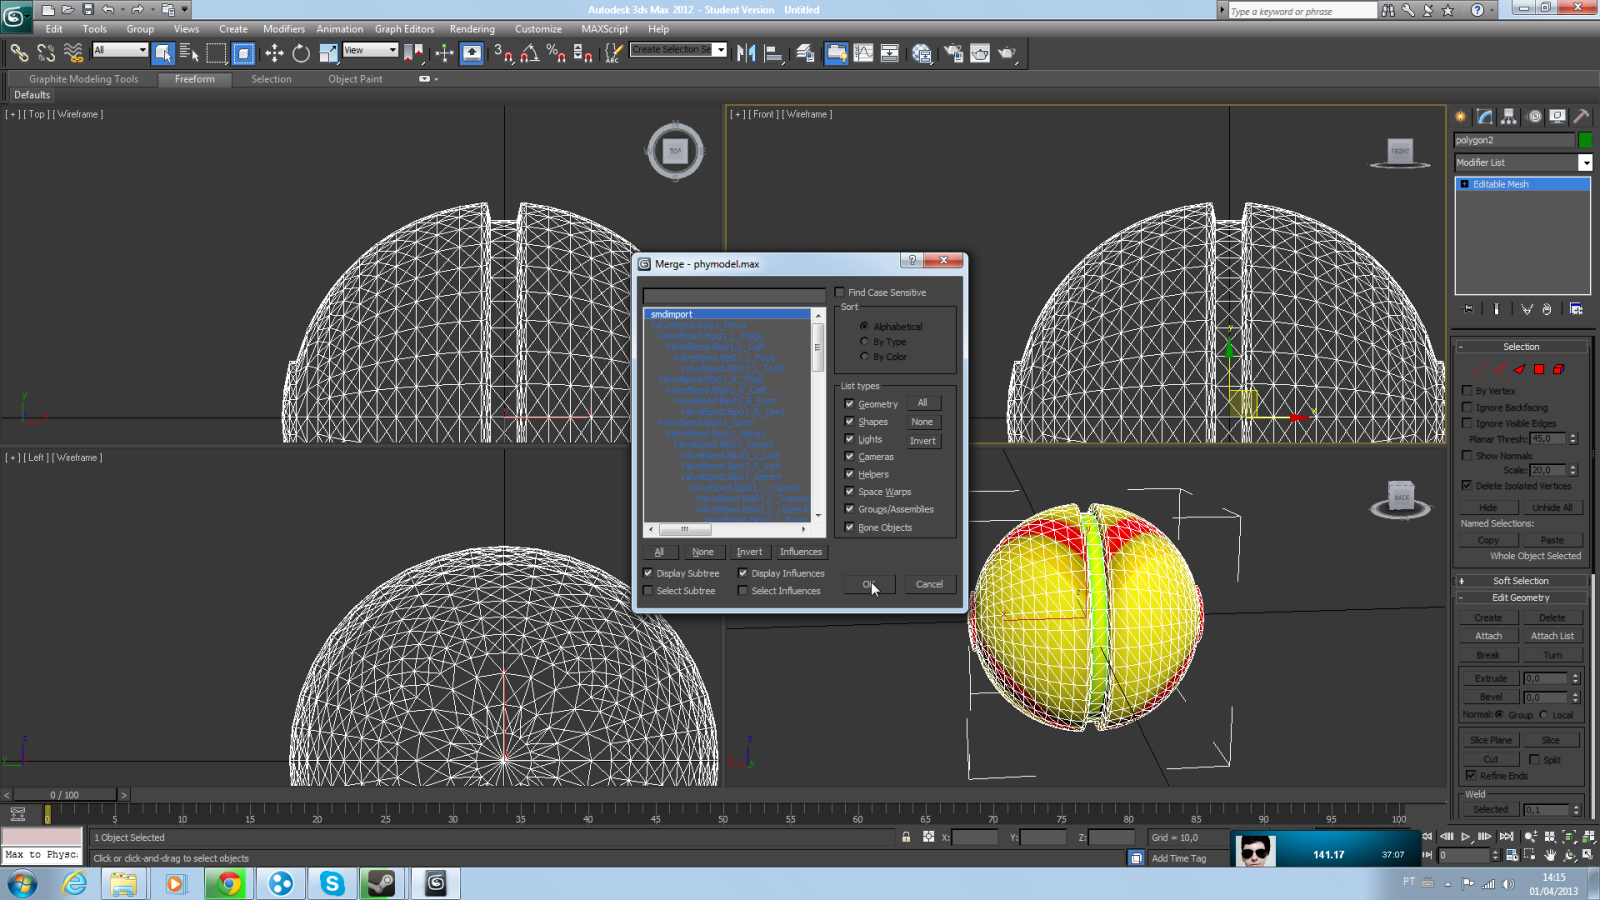This screenshot has width=1600, height=900.
Task: Switch to the Hierarchy command panel tab
Action: point(1509,116)
